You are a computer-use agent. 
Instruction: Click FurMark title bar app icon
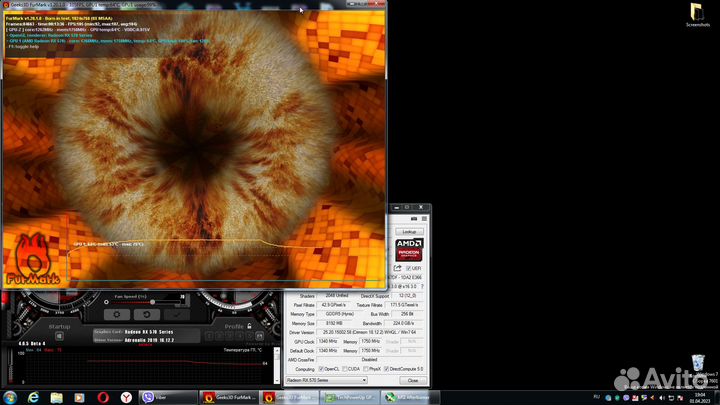(6, 4)
